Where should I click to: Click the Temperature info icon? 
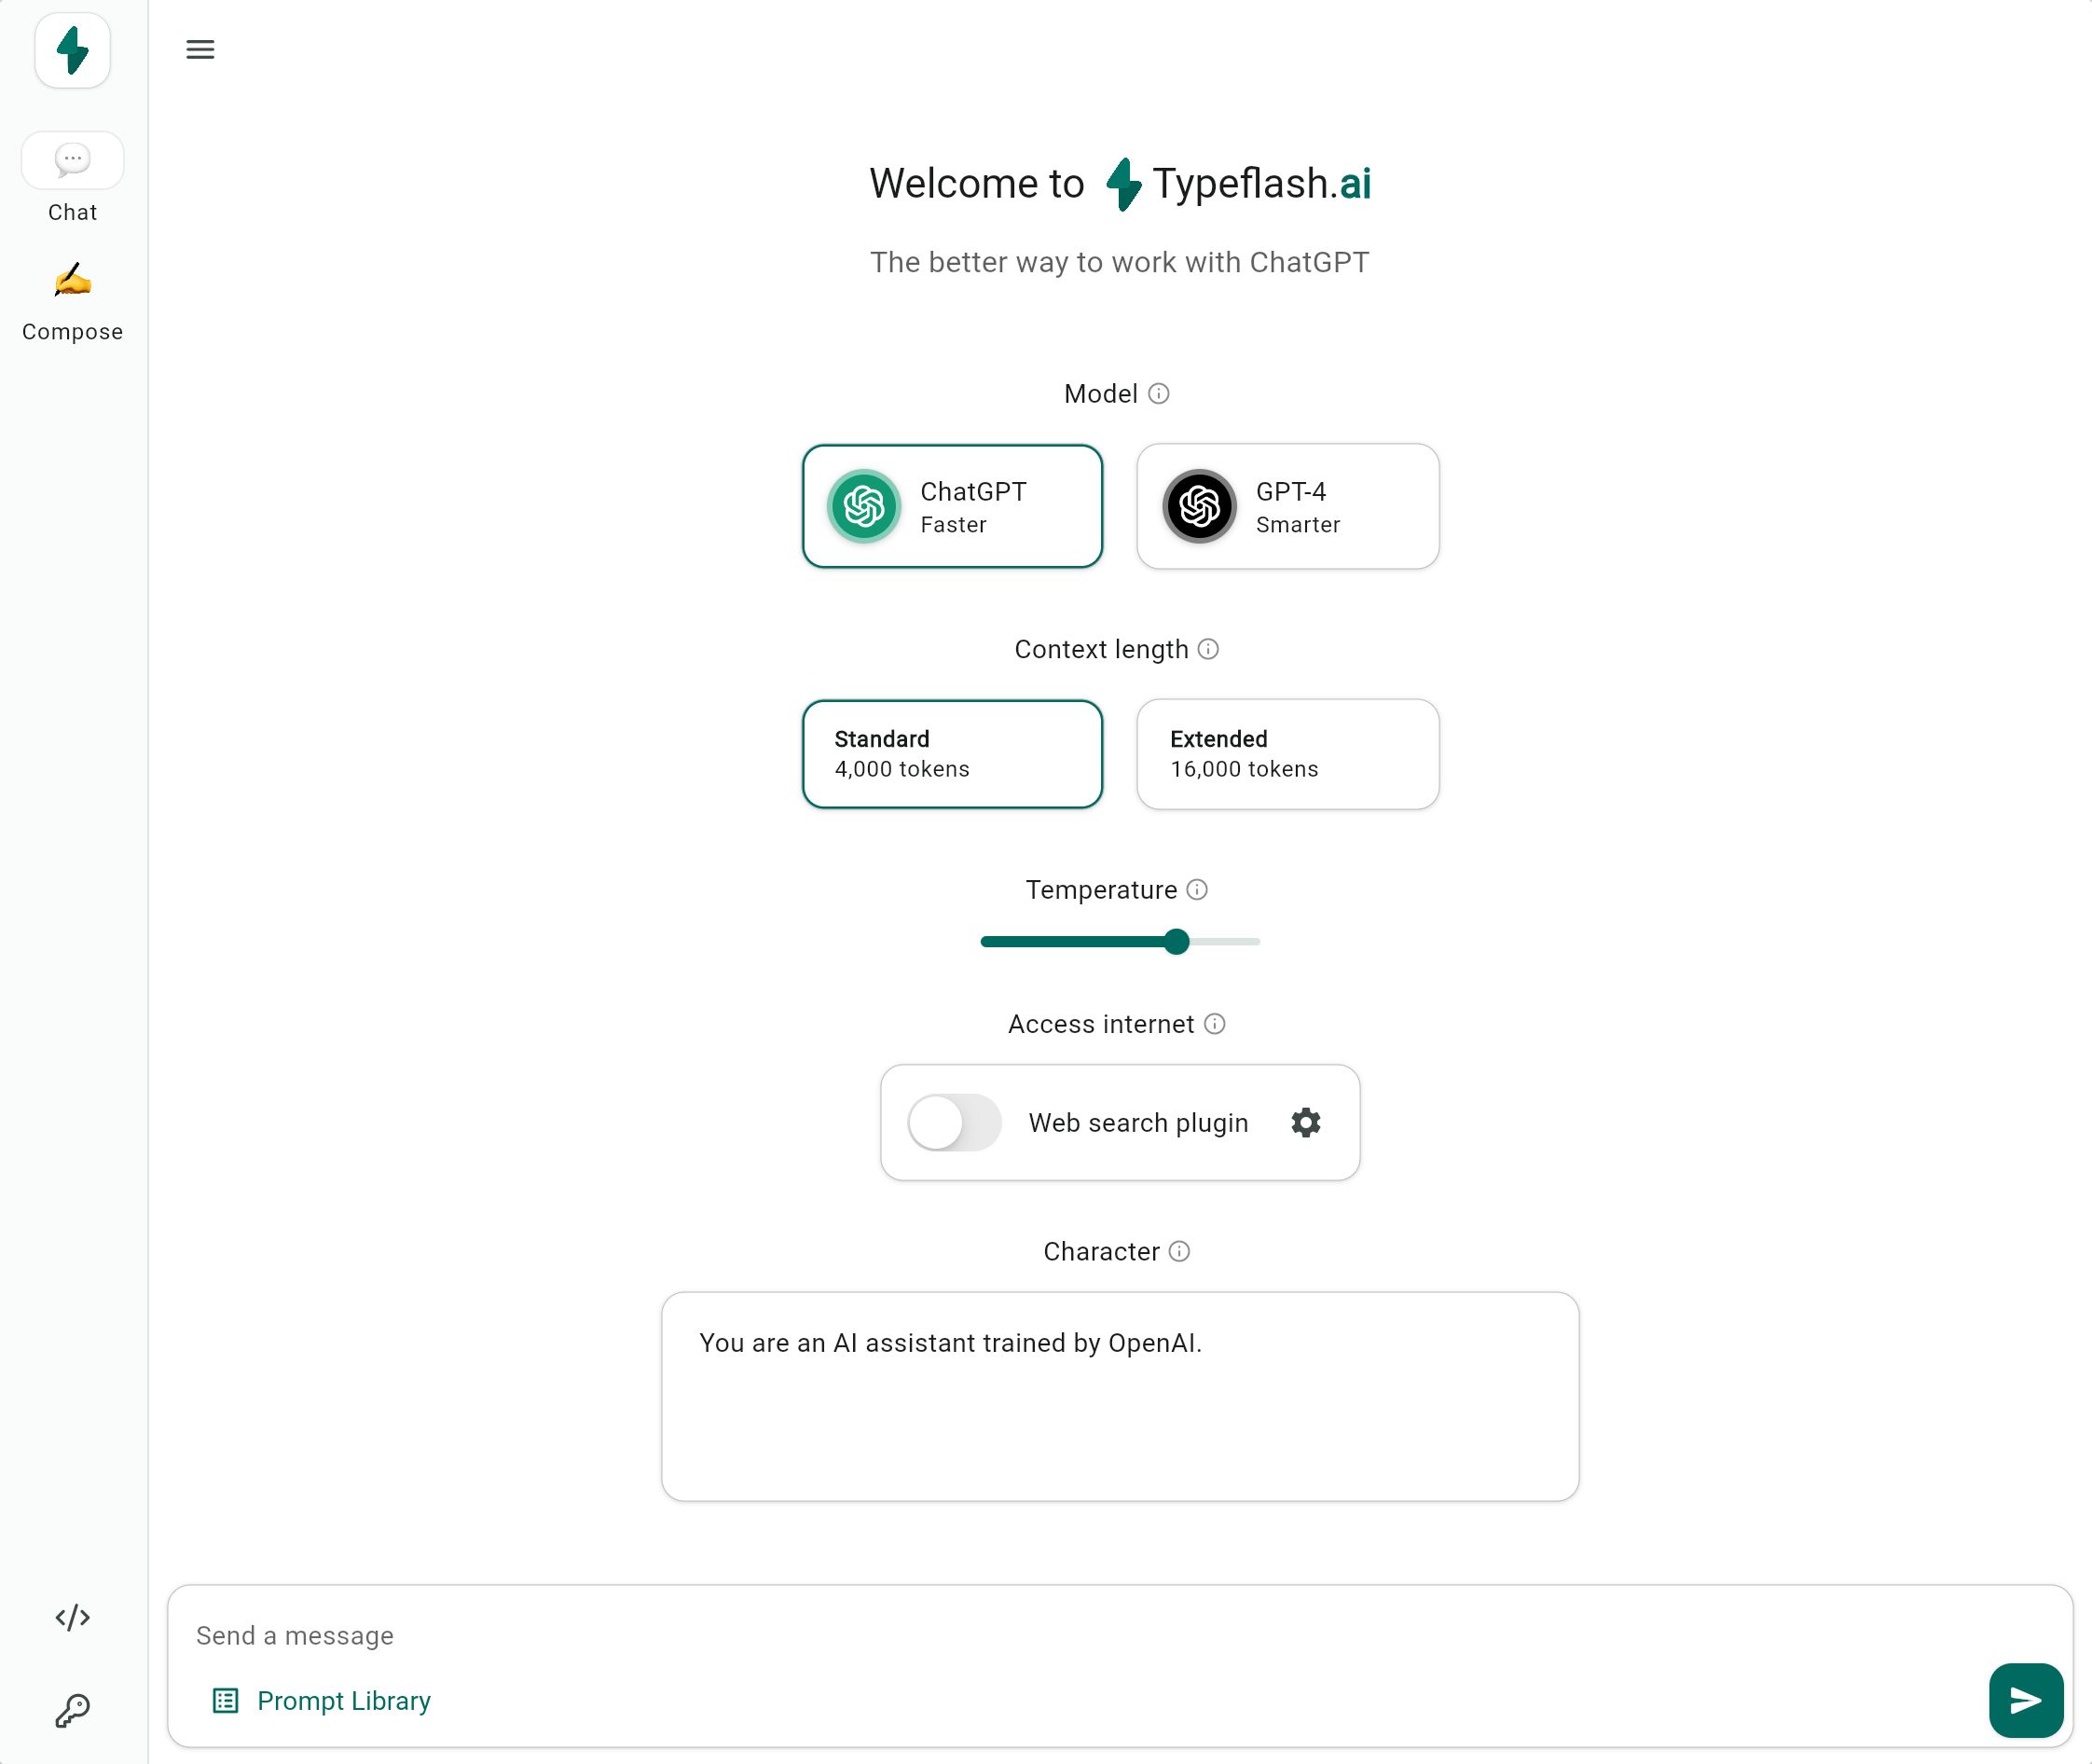click(x=1196, y=889)
